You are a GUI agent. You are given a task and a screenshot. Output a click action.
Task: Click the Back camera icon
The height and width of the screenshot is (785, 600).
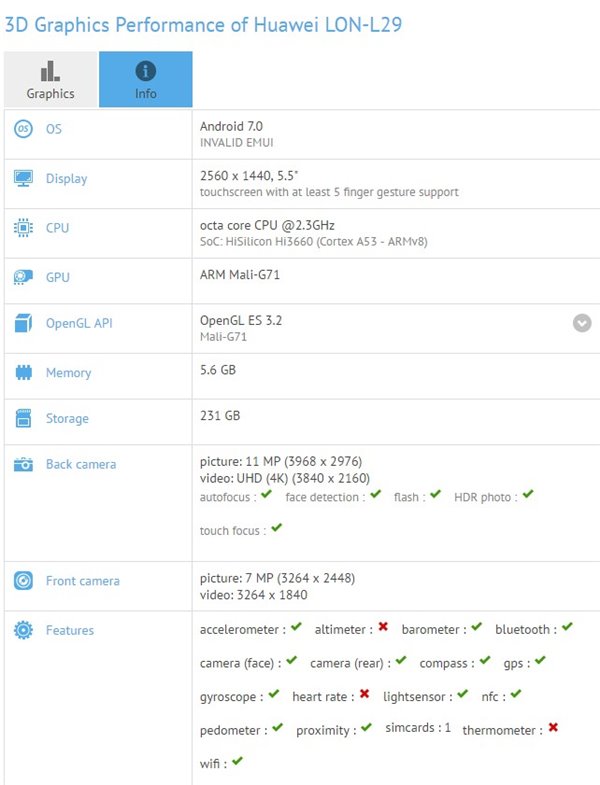23,464
